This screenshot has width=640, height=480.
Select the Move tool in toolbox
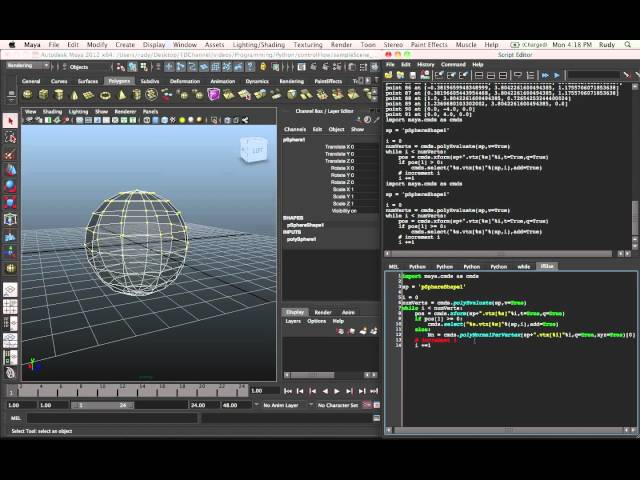(10, 170)
